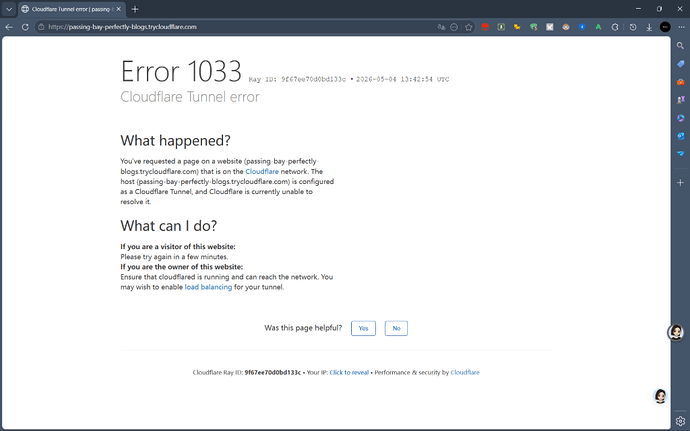Click the lower floating avatar near settings
Viewport: 690px width, 431px height.
click(660, 396)
